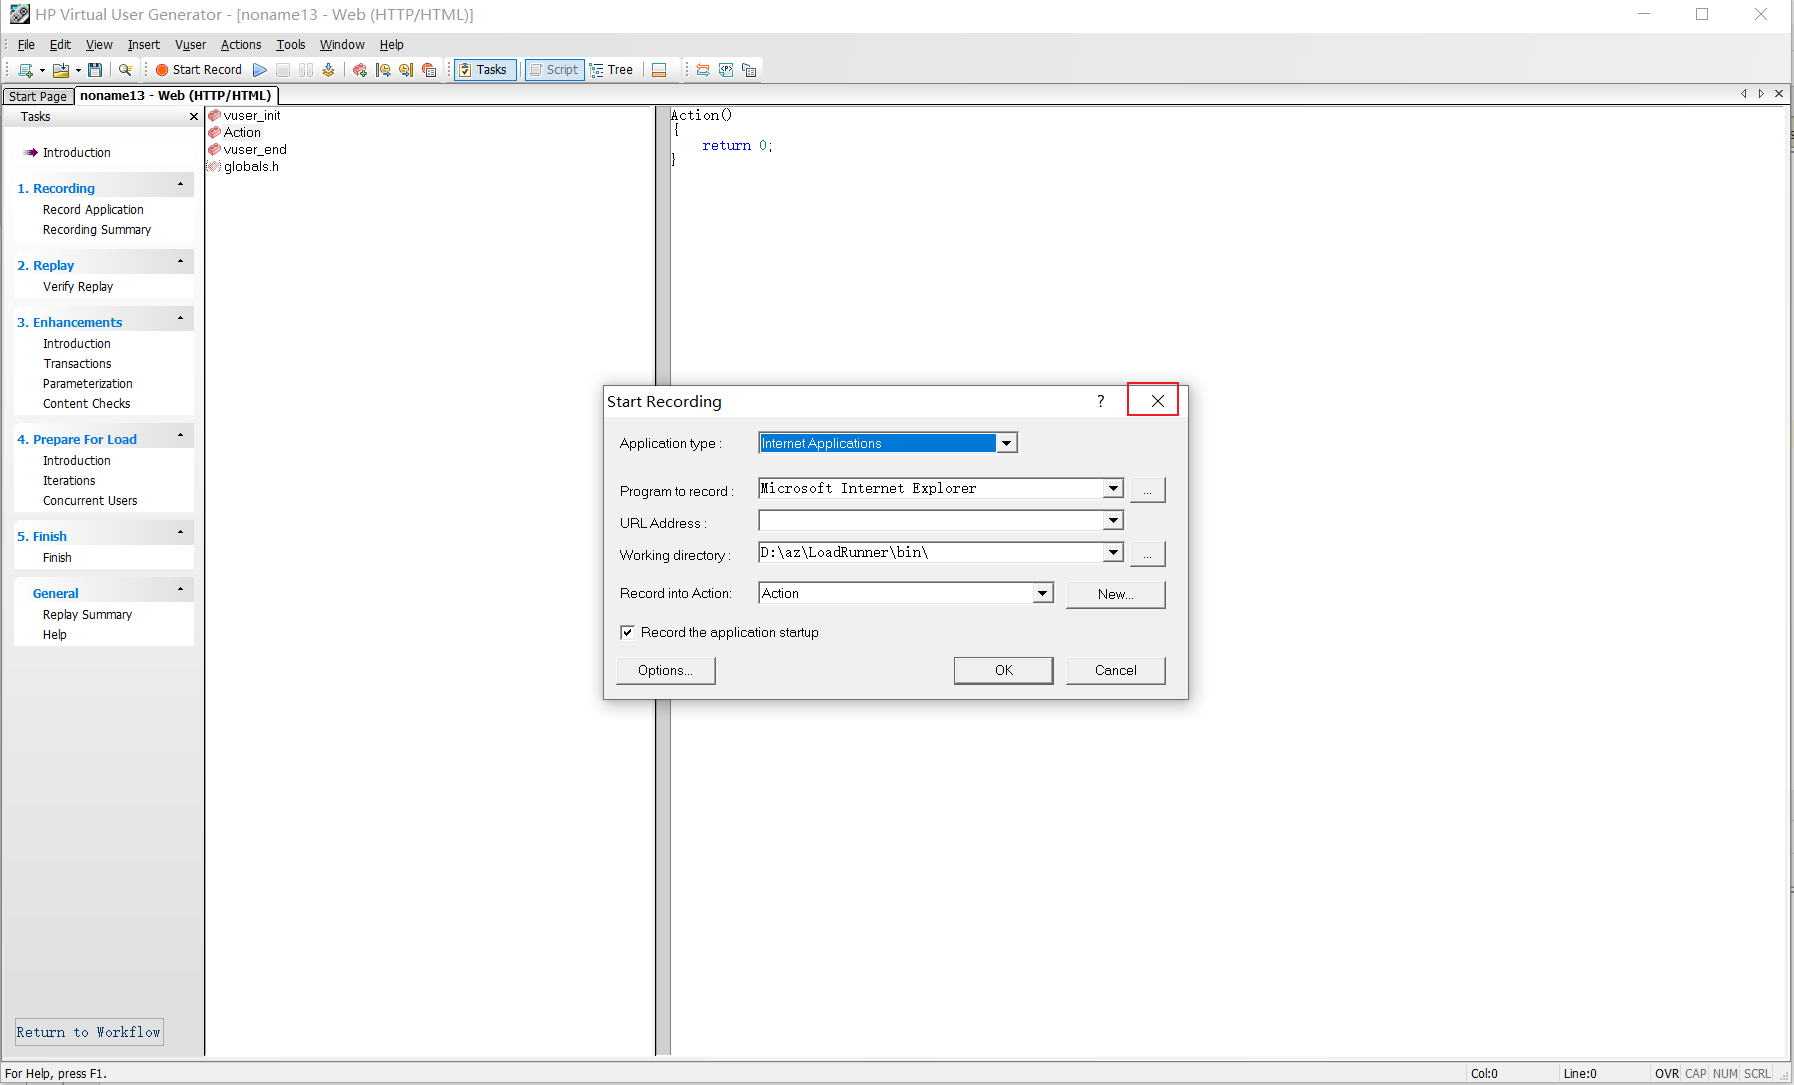
Task: Switch to the Start Page tab
Action: point(38,96)
